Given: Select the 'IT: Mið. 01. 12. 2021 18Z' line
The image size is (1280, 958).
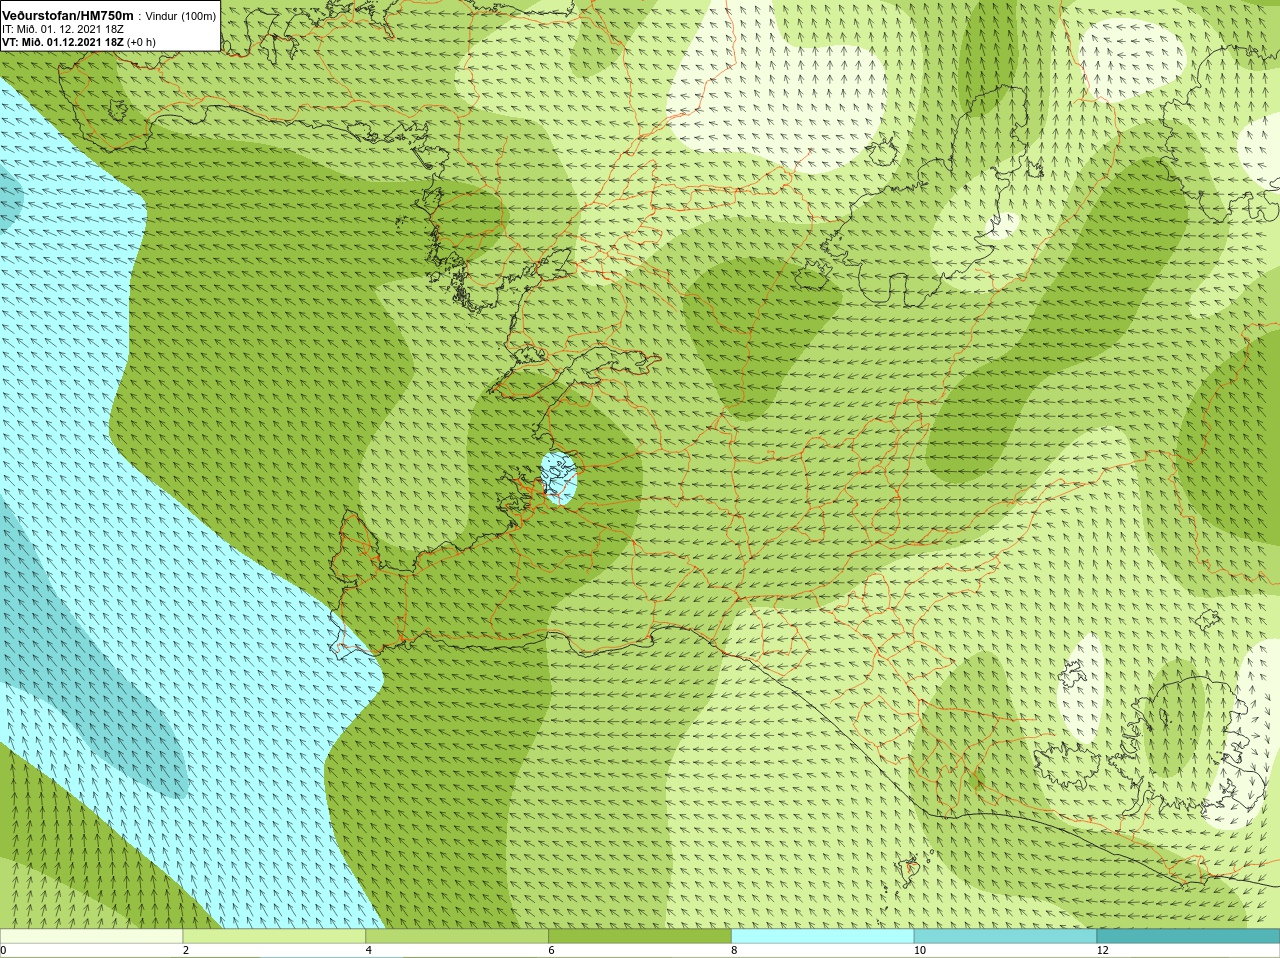Looking at the screenshot, I should tap(63, 29).
